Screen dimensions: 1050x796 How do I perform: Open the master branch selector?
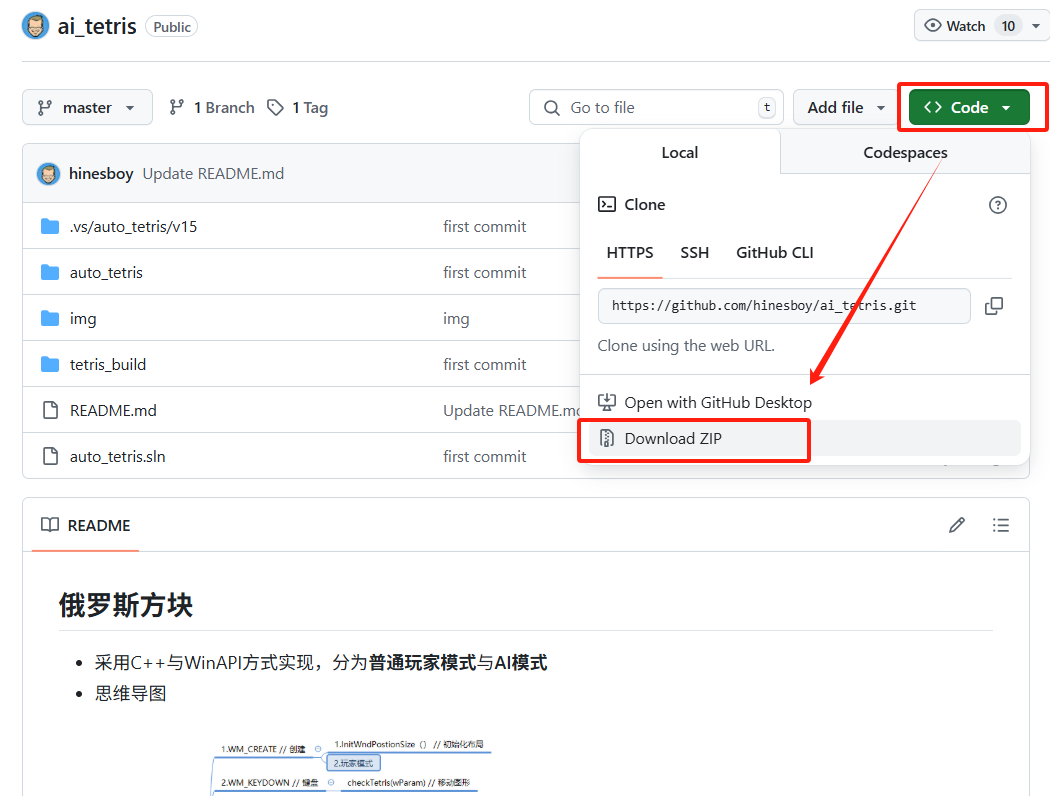pyautogui.click(x=87, y=107)
